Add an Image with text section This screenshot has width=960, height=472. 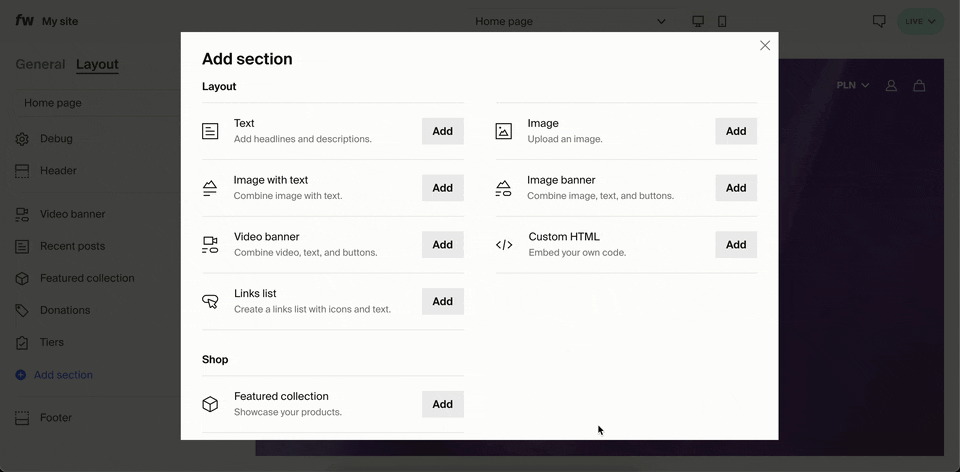[442, 188]
